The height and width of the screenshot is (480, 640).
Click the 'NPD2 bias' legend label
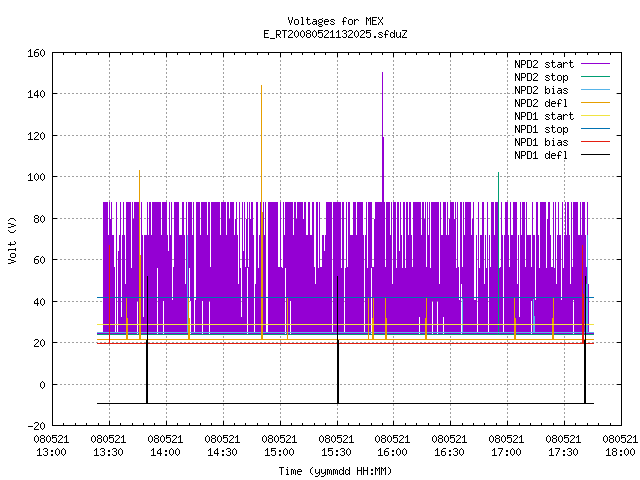click(541, 90)
